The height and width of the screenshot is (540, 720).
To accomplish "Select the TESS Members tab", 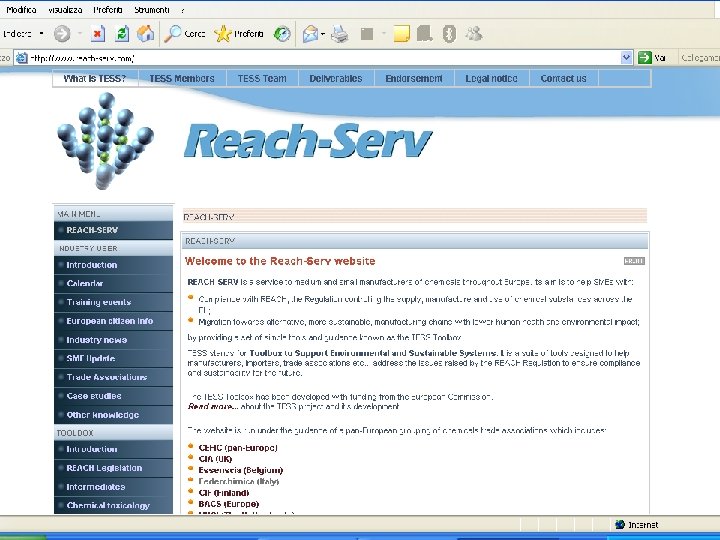I will click(182, 79).
